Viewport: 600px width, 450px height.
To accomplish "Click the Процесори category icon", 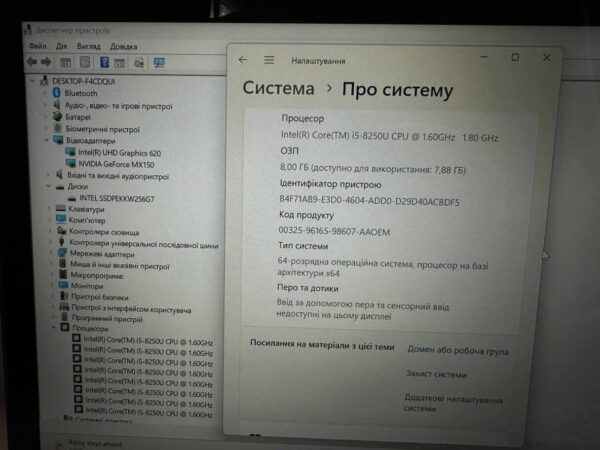I will point(65,328).
